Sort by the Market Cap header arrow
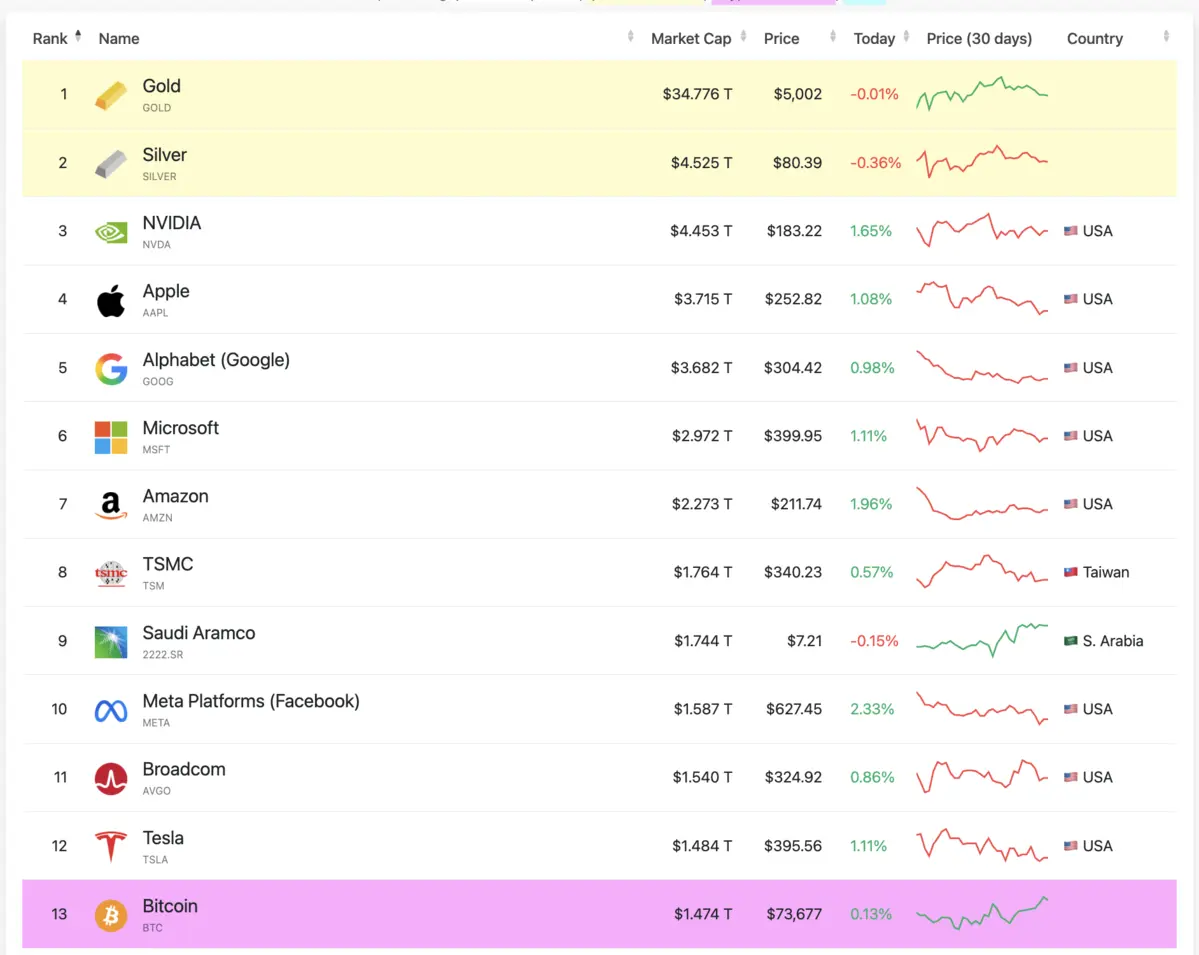The height and width of the screenshot is (955, 1199). (x=741, y=37)
